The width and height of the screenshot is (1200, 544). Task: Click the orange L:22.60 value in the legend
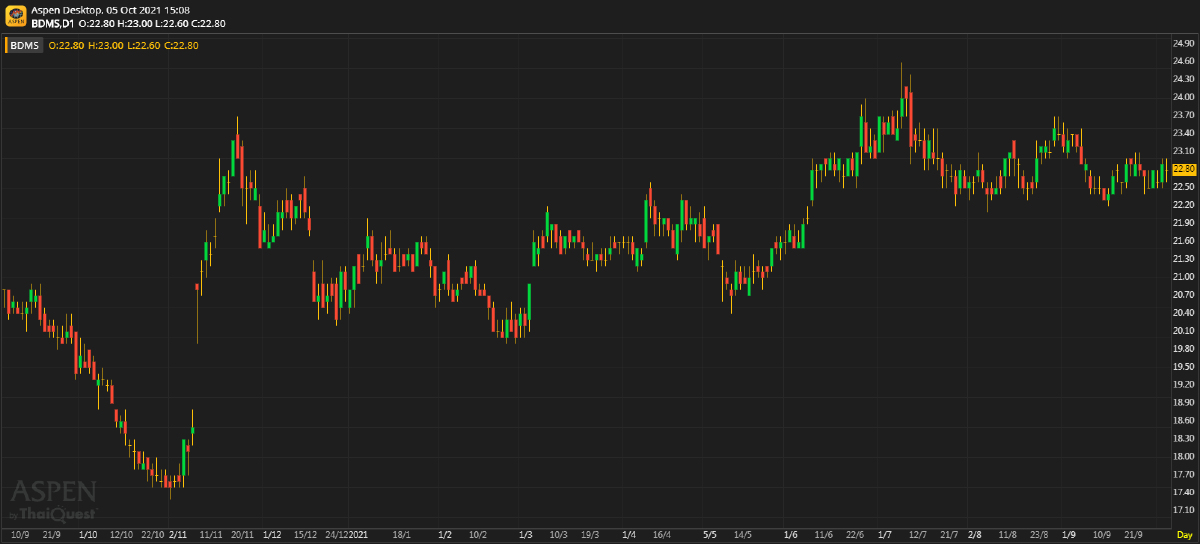point(143,45)
